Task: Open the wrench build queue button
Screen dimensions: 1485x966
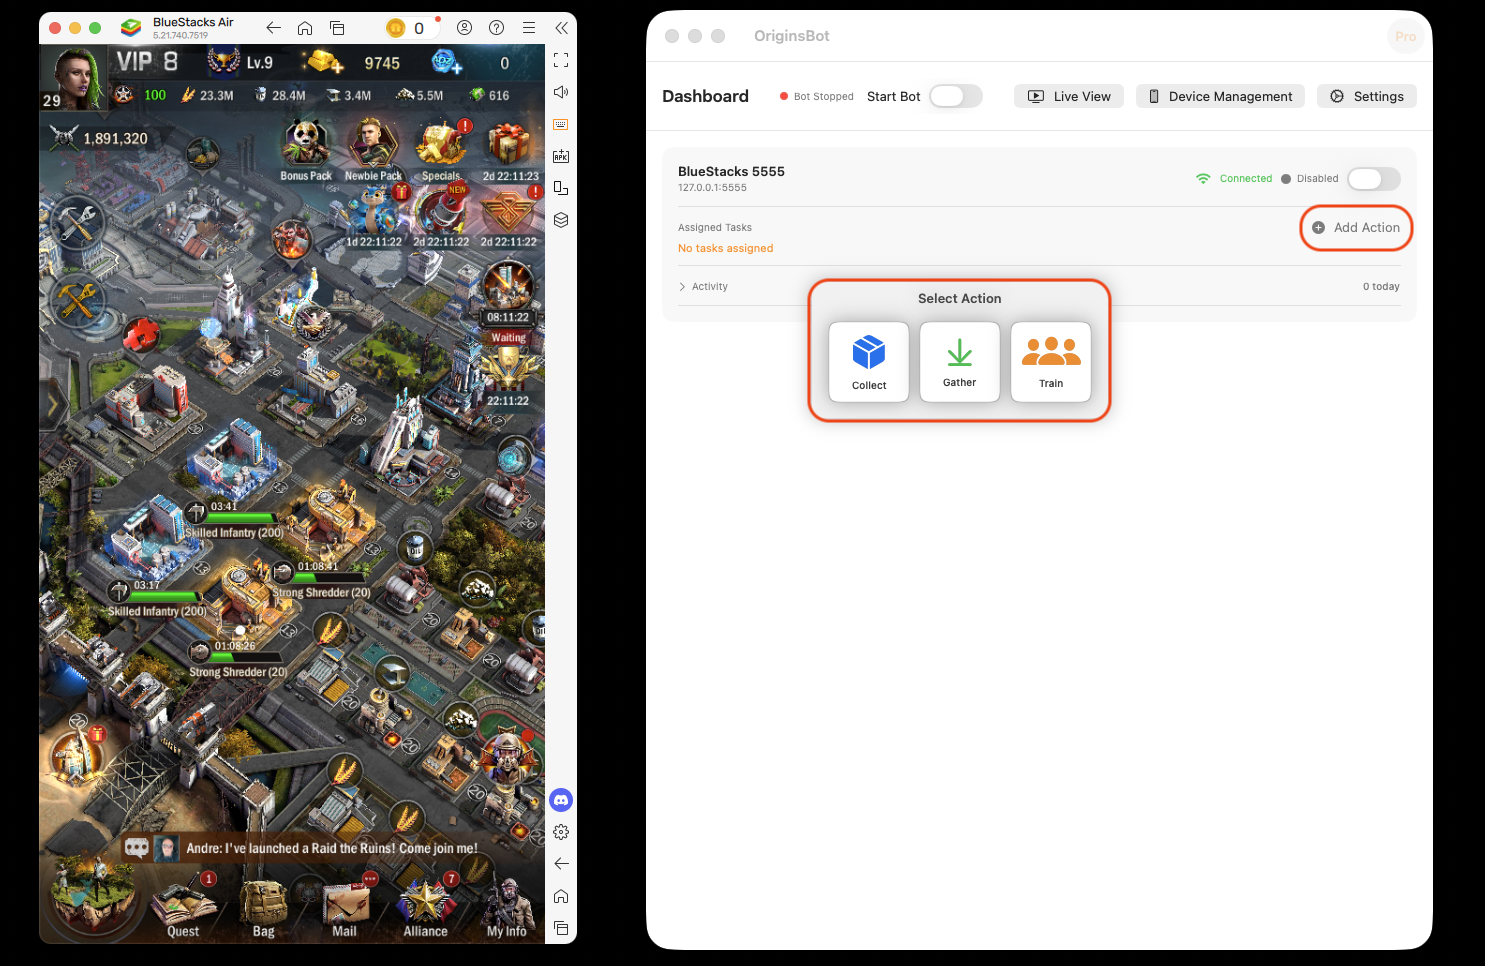Action: click(77, 222)
